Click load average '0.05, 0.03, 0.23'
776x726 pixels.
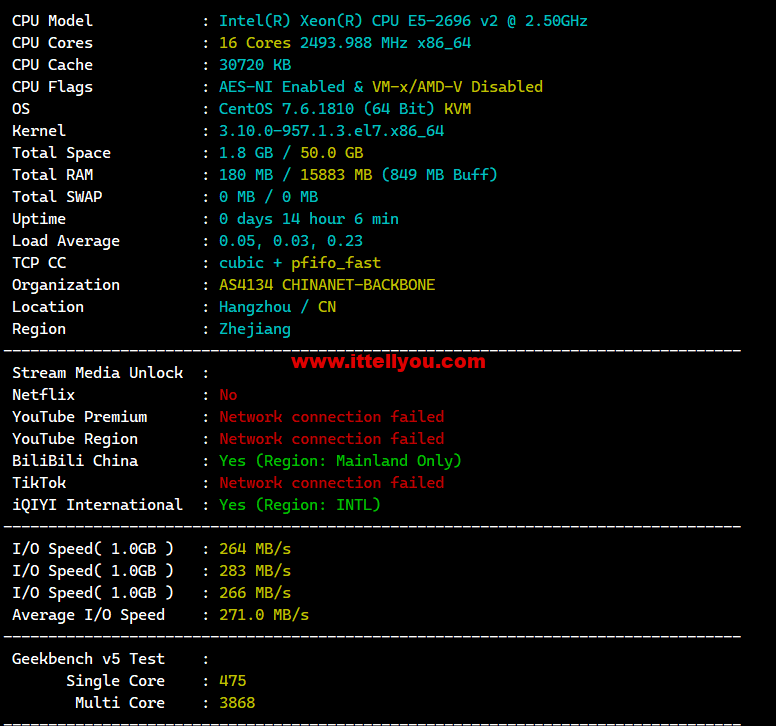(x=291, y=241)
